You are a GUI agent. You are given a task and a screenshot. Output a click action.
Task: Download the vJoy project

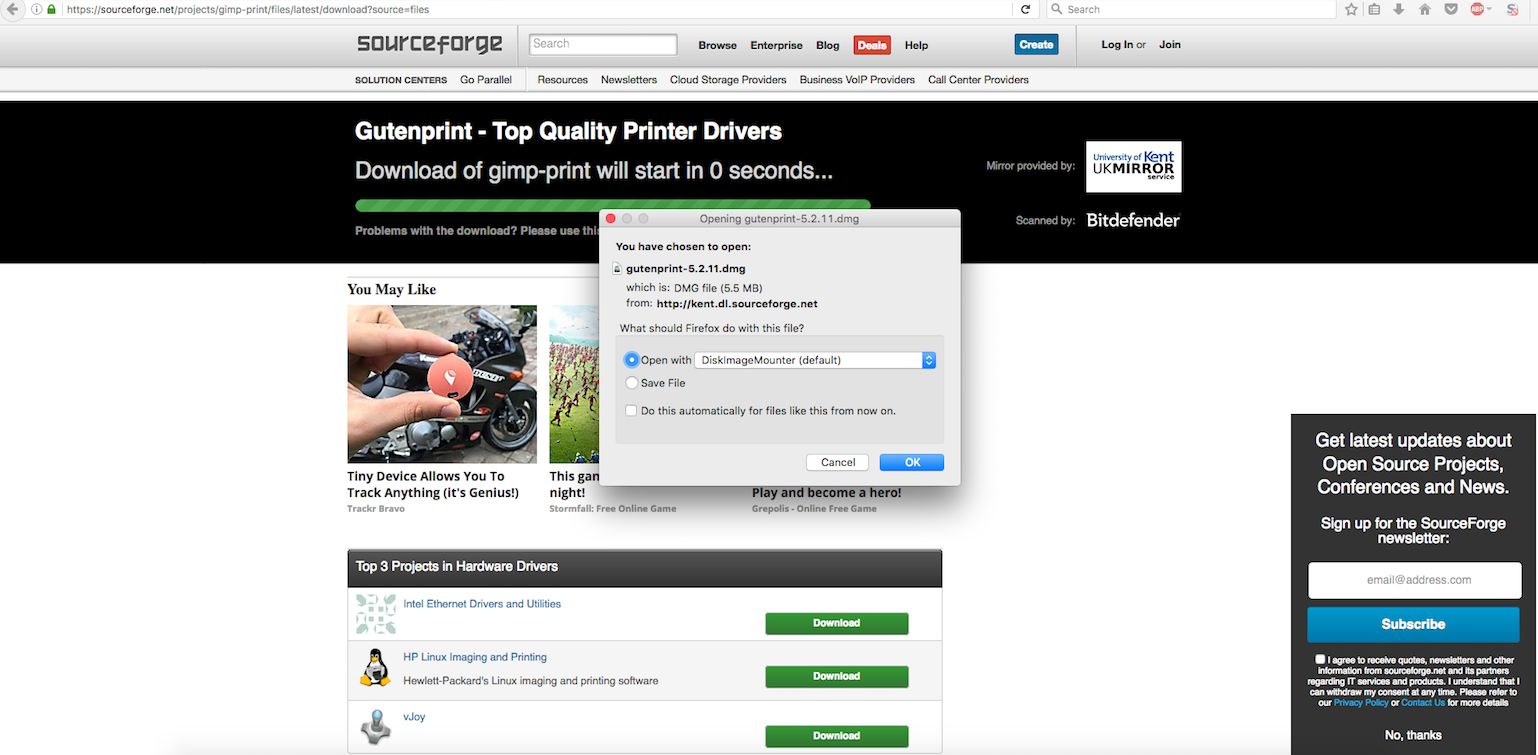(x=837, y=736)
